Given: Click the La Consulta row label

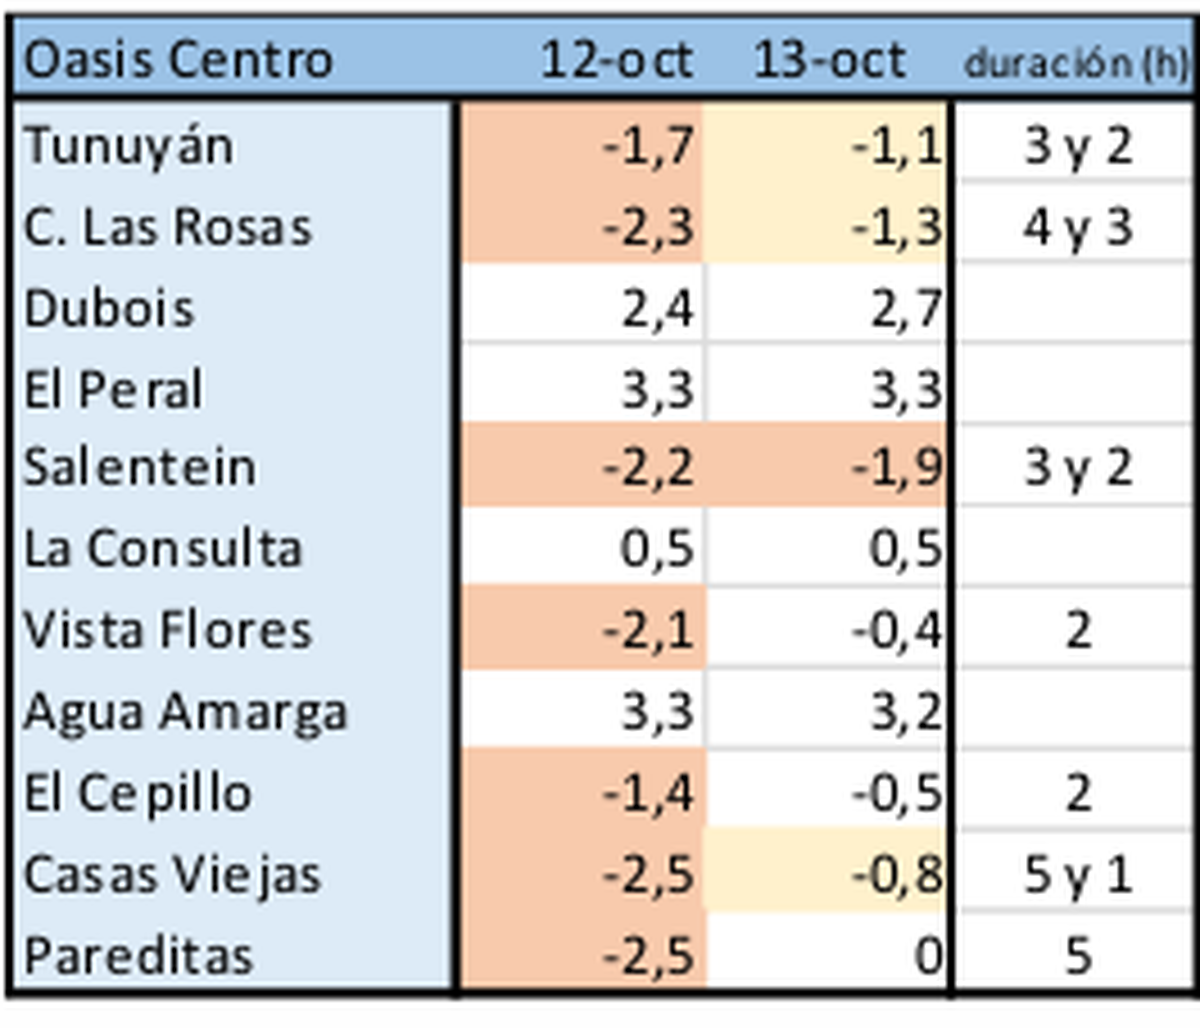Looking at the screenshot, I should point(162,549).
